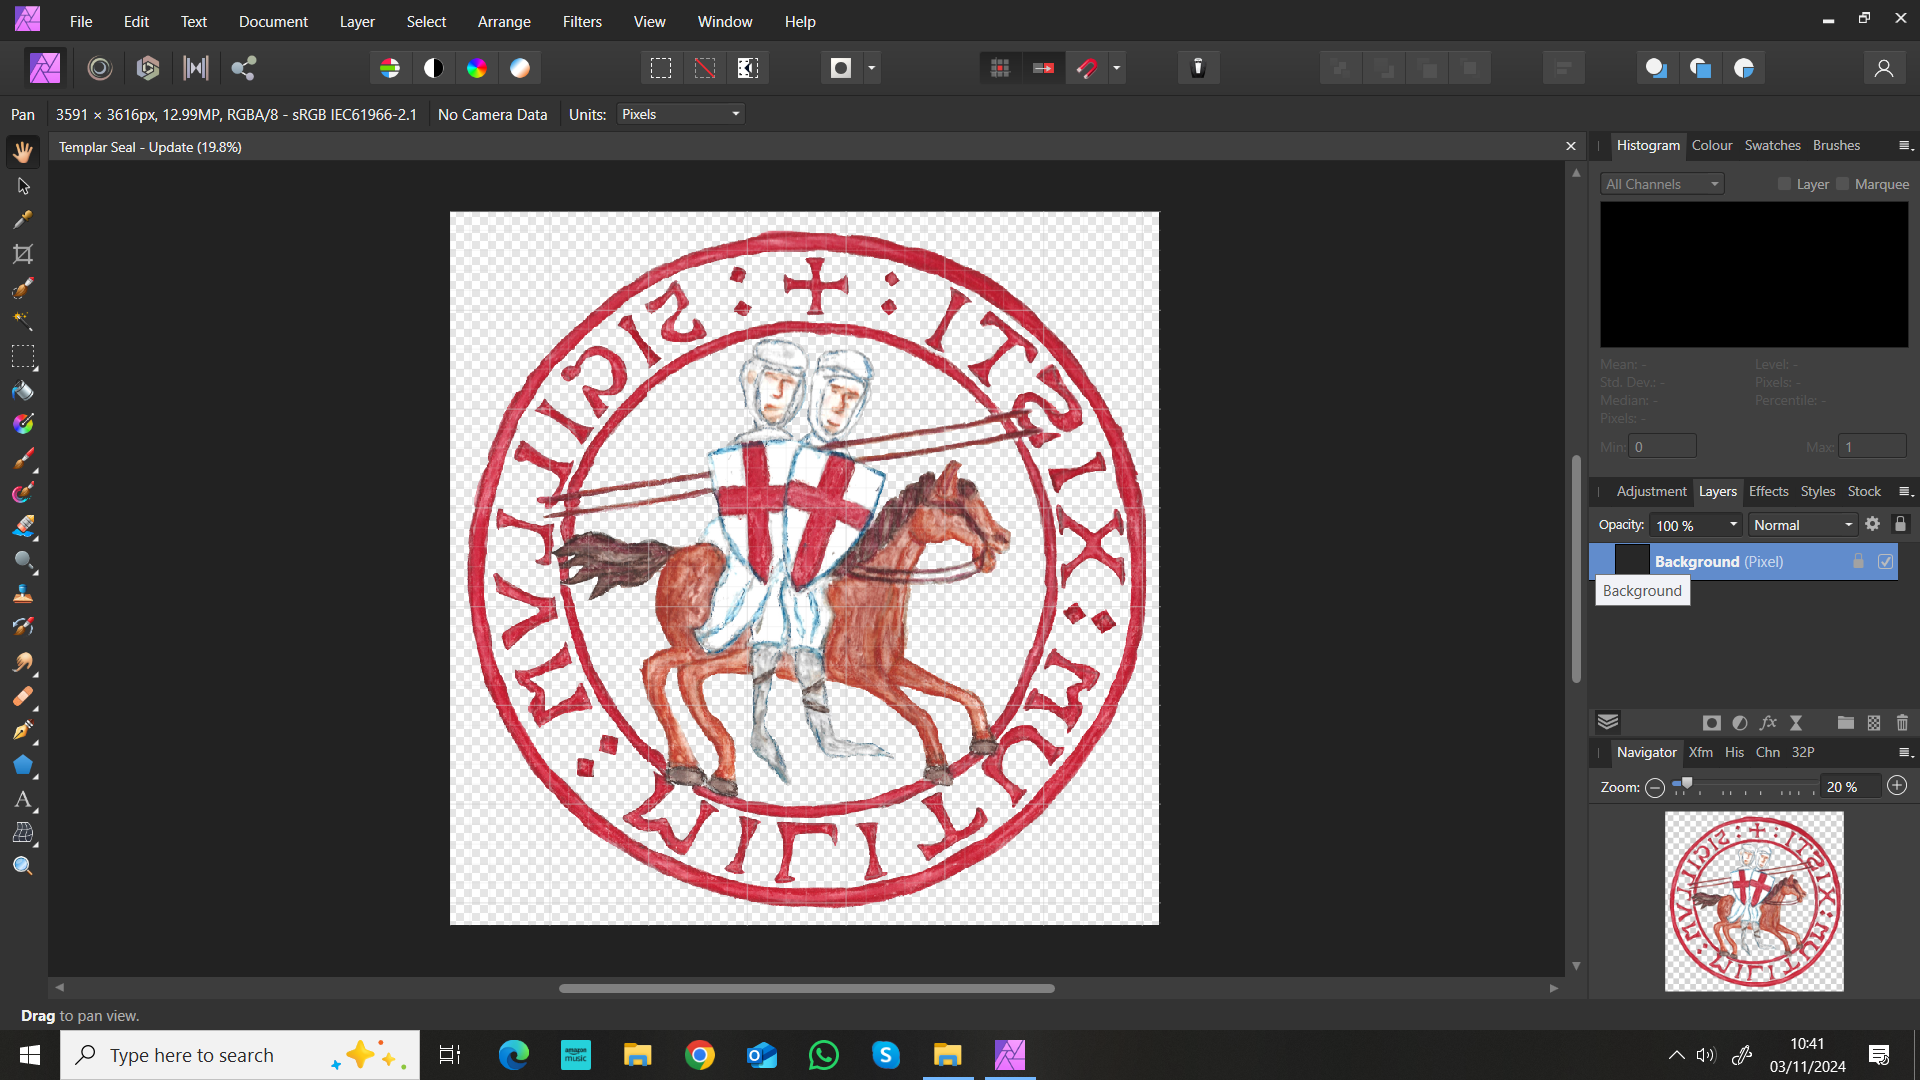The image size is (1920, 1080).
Task: Click the horizontal canvas scrollbar
Action: (x=806, y=988)
